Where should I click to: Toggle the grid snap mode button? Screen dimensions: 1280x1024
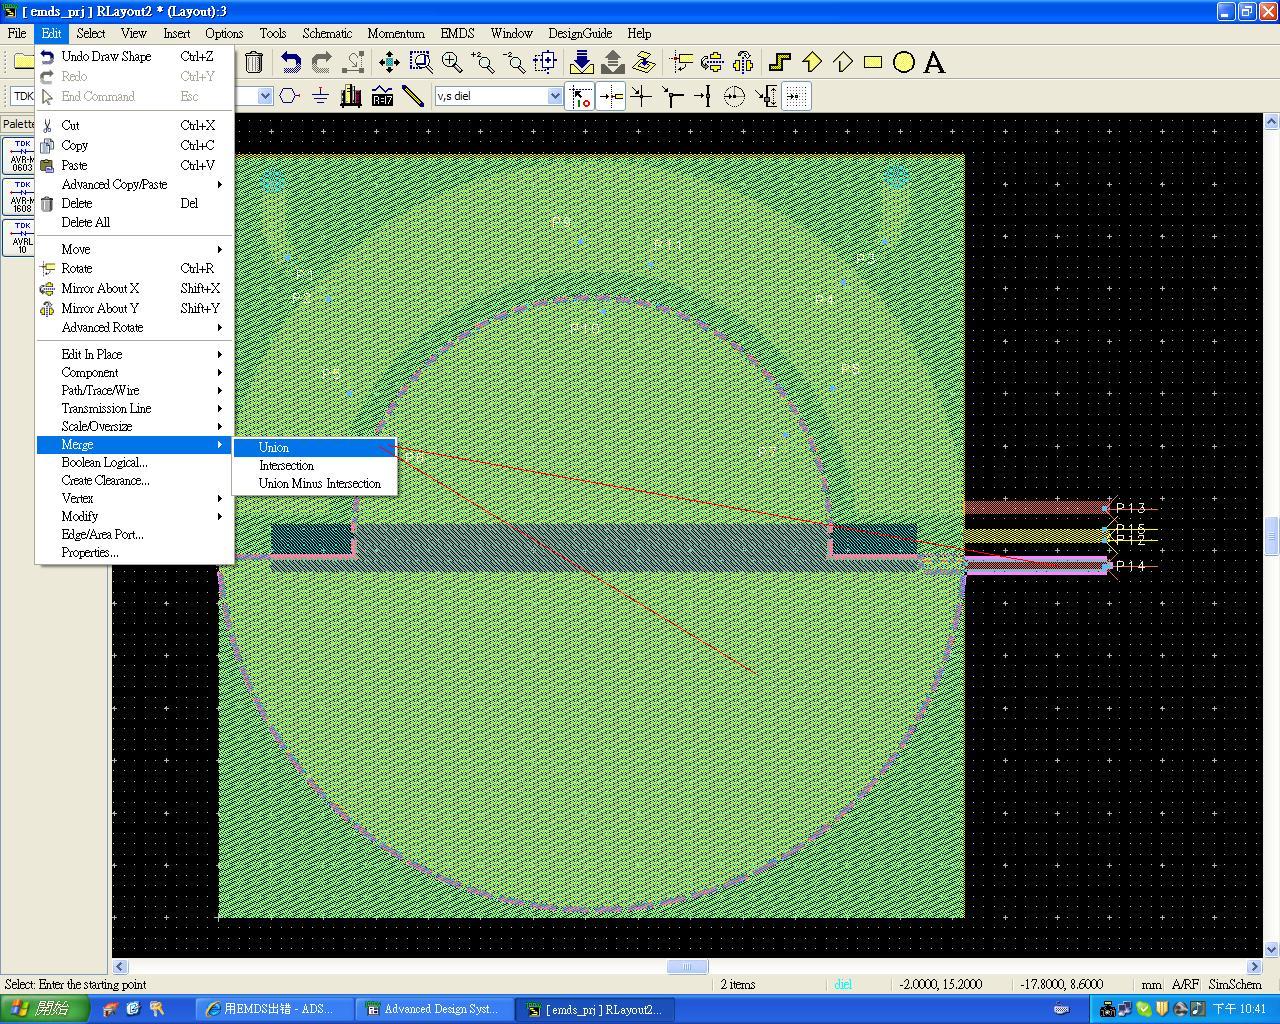[x=797, y=96]
